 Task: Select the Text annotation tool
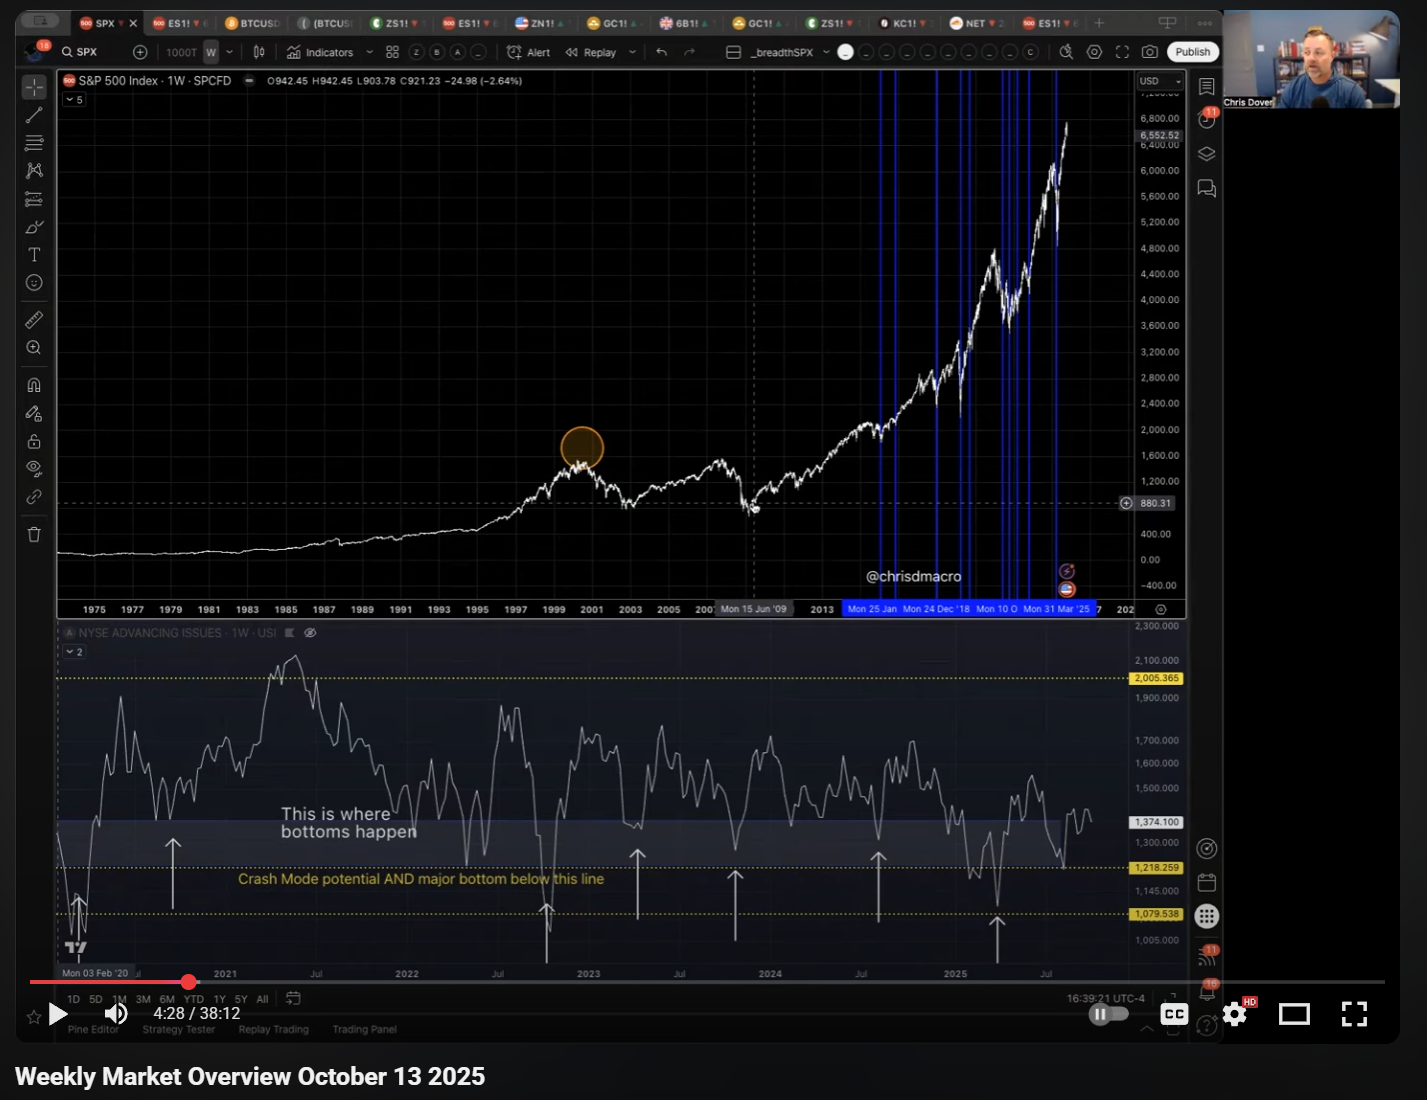tap(34, 255)
